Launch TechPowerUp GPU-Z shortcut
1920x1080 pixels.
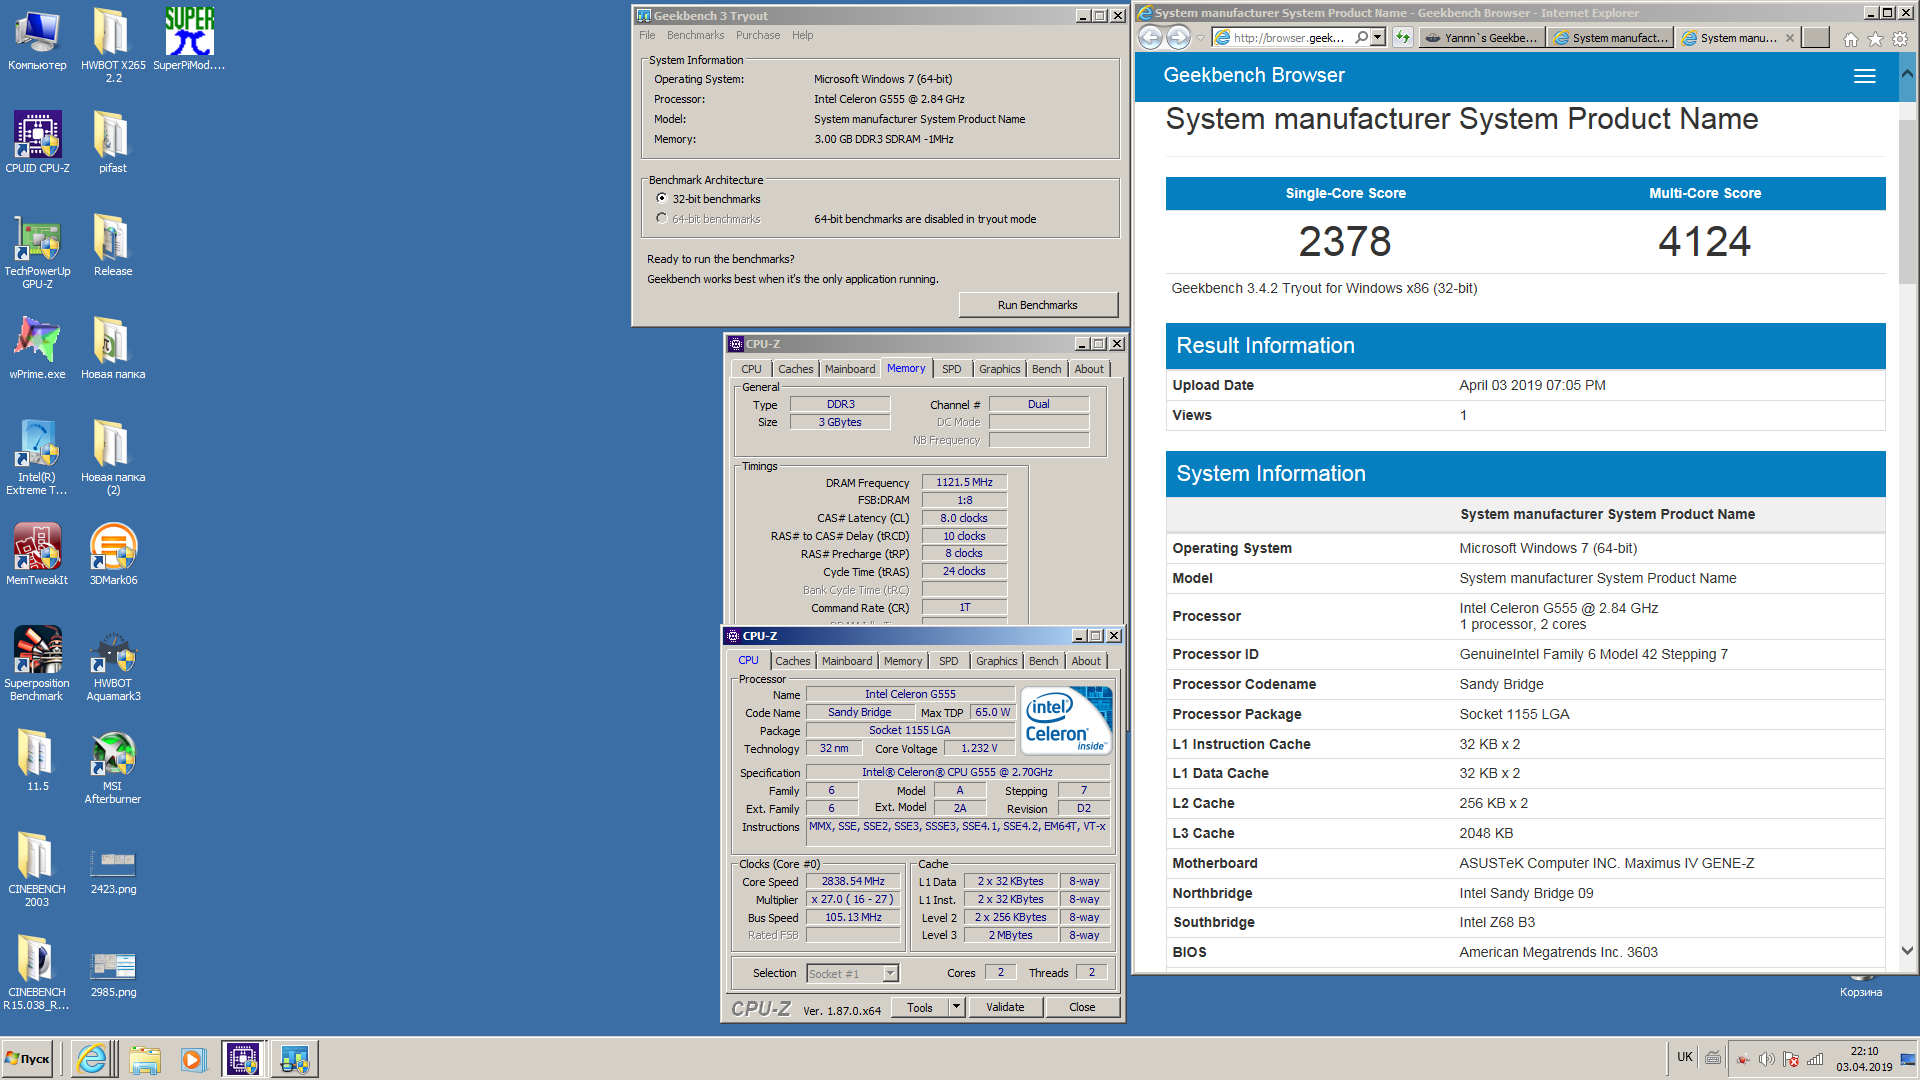37,252
